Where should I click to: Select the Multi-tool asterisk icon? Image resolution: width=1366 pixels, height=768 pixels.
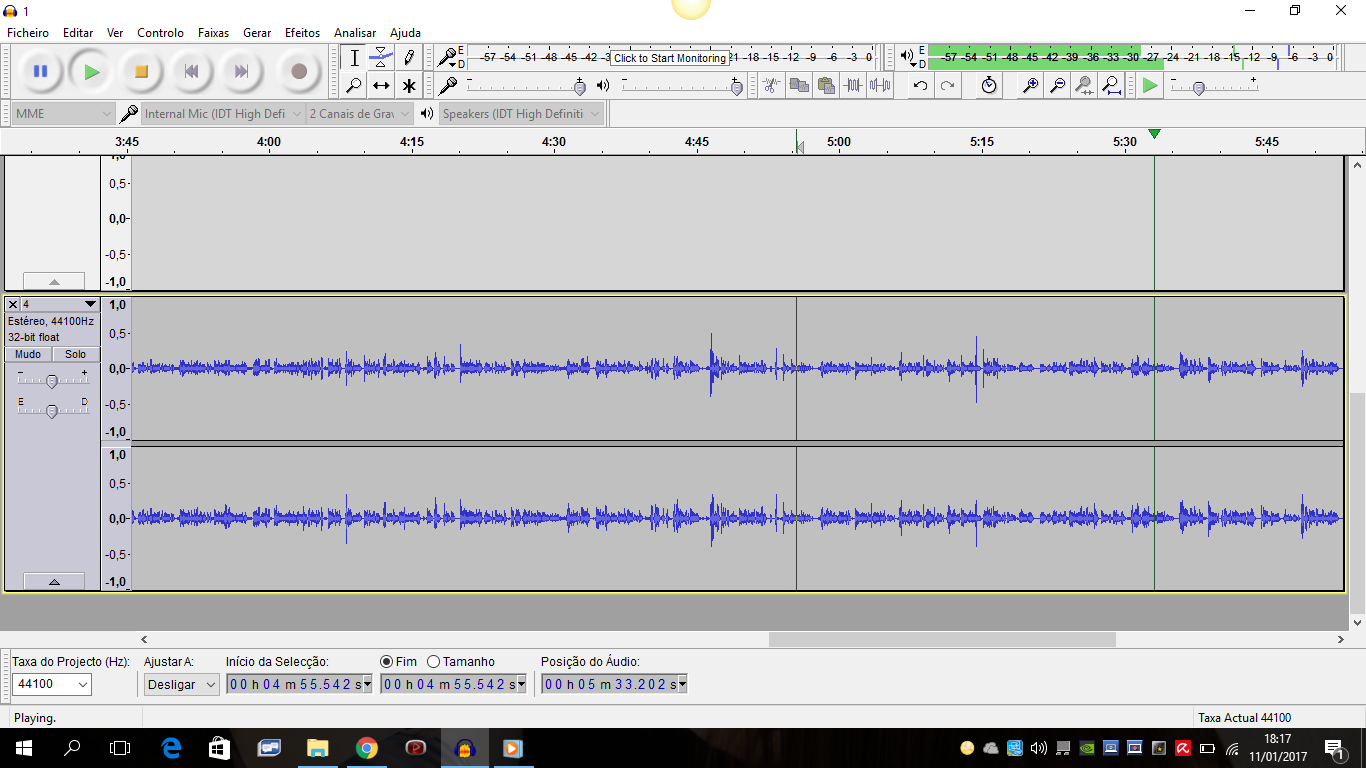pyautogui.click(x=409, y=86)
